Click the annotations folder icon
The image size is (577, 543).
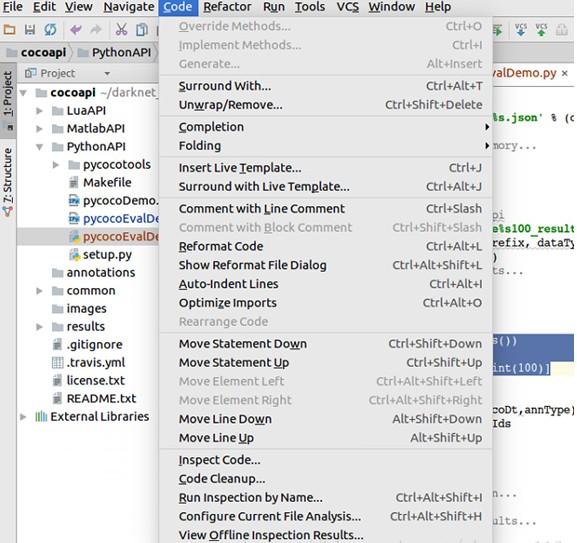tap(57, 273)
